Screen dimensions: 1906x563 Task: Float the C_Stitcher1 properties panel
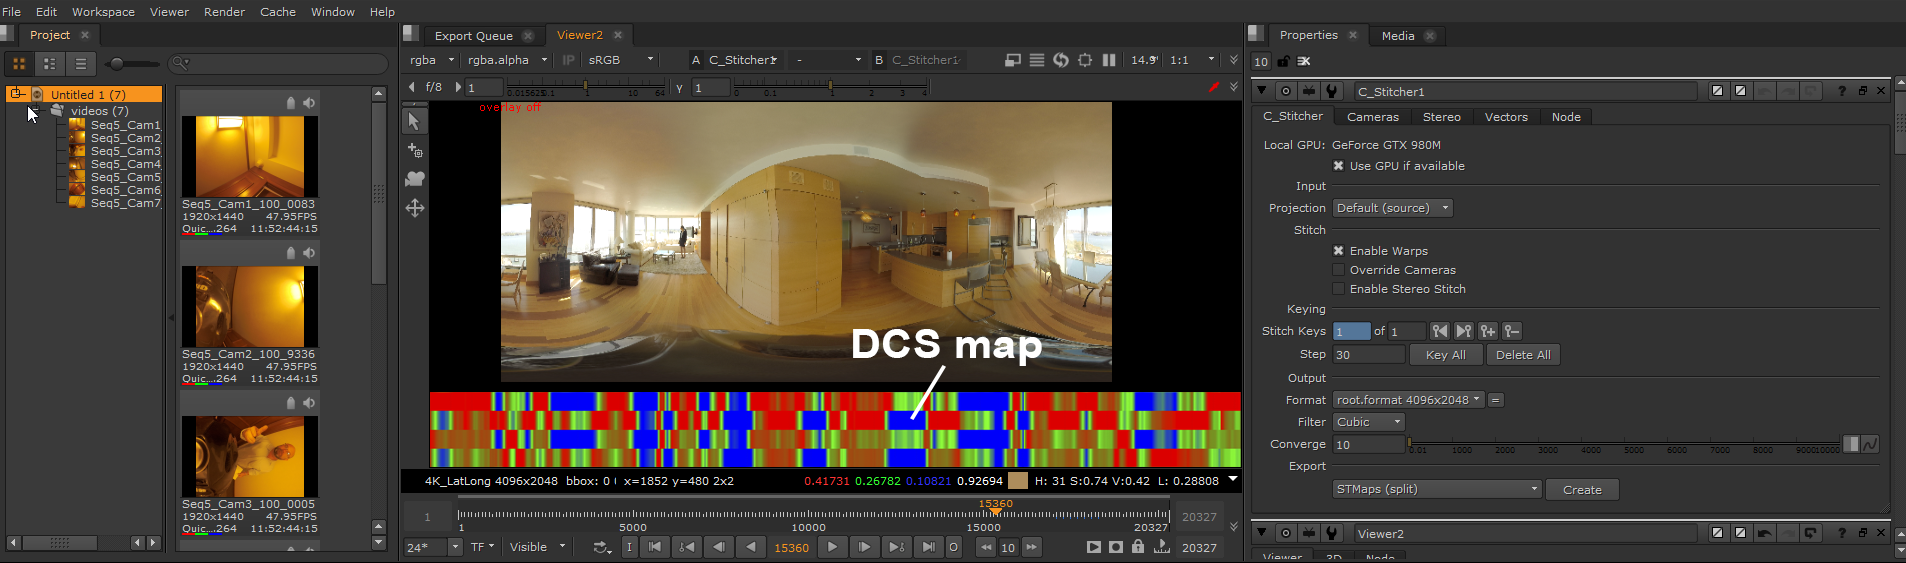1863,91
